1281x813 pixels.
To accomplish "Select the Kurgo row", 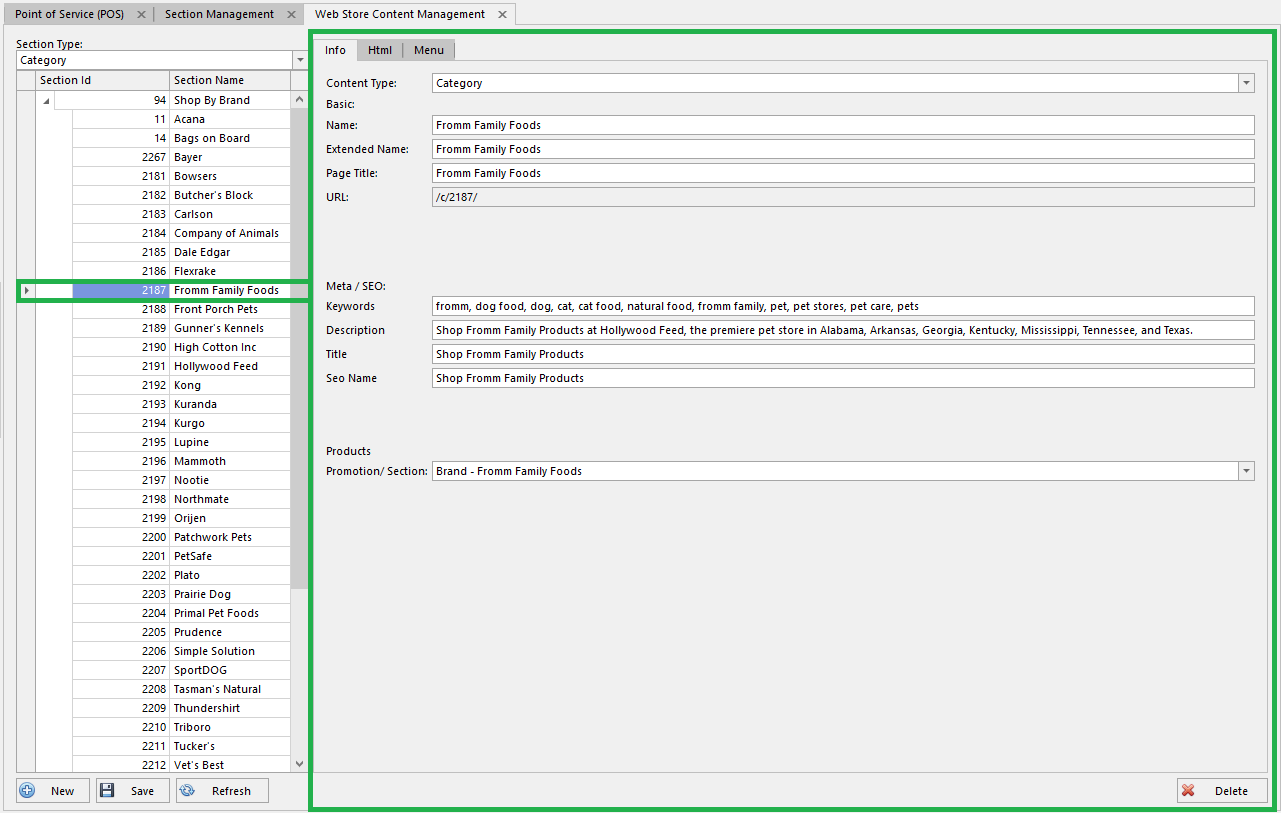I will point(181,423).
